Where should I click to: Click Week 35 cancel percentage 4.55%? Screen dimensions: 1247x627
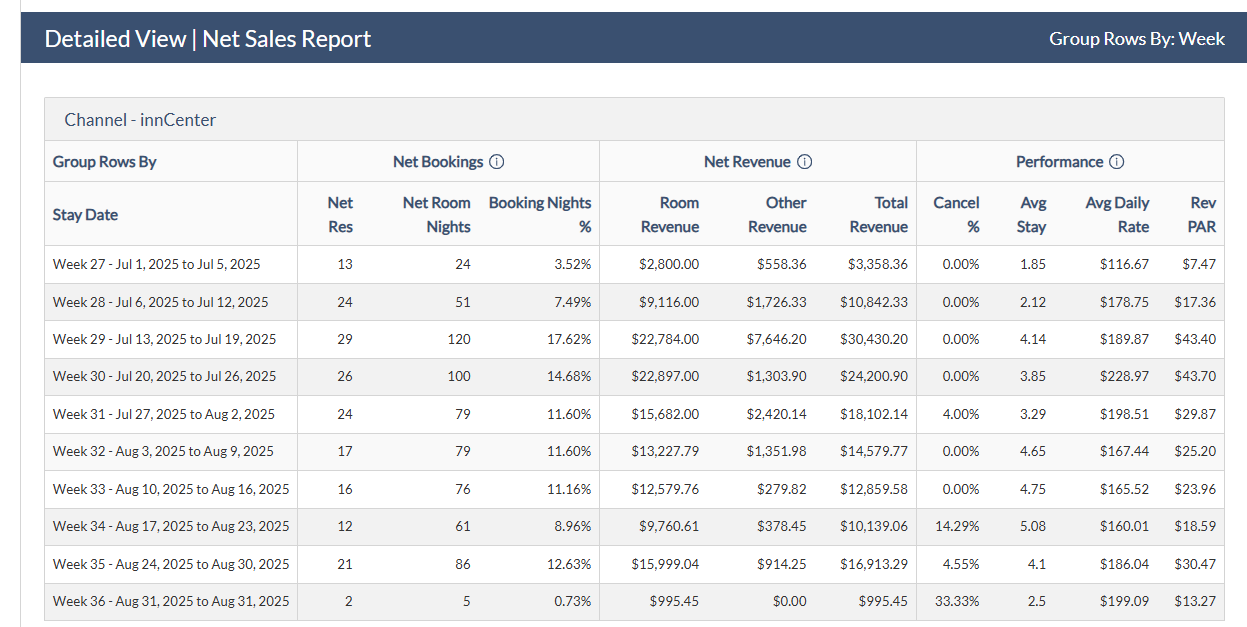click(x=960, y=564)
